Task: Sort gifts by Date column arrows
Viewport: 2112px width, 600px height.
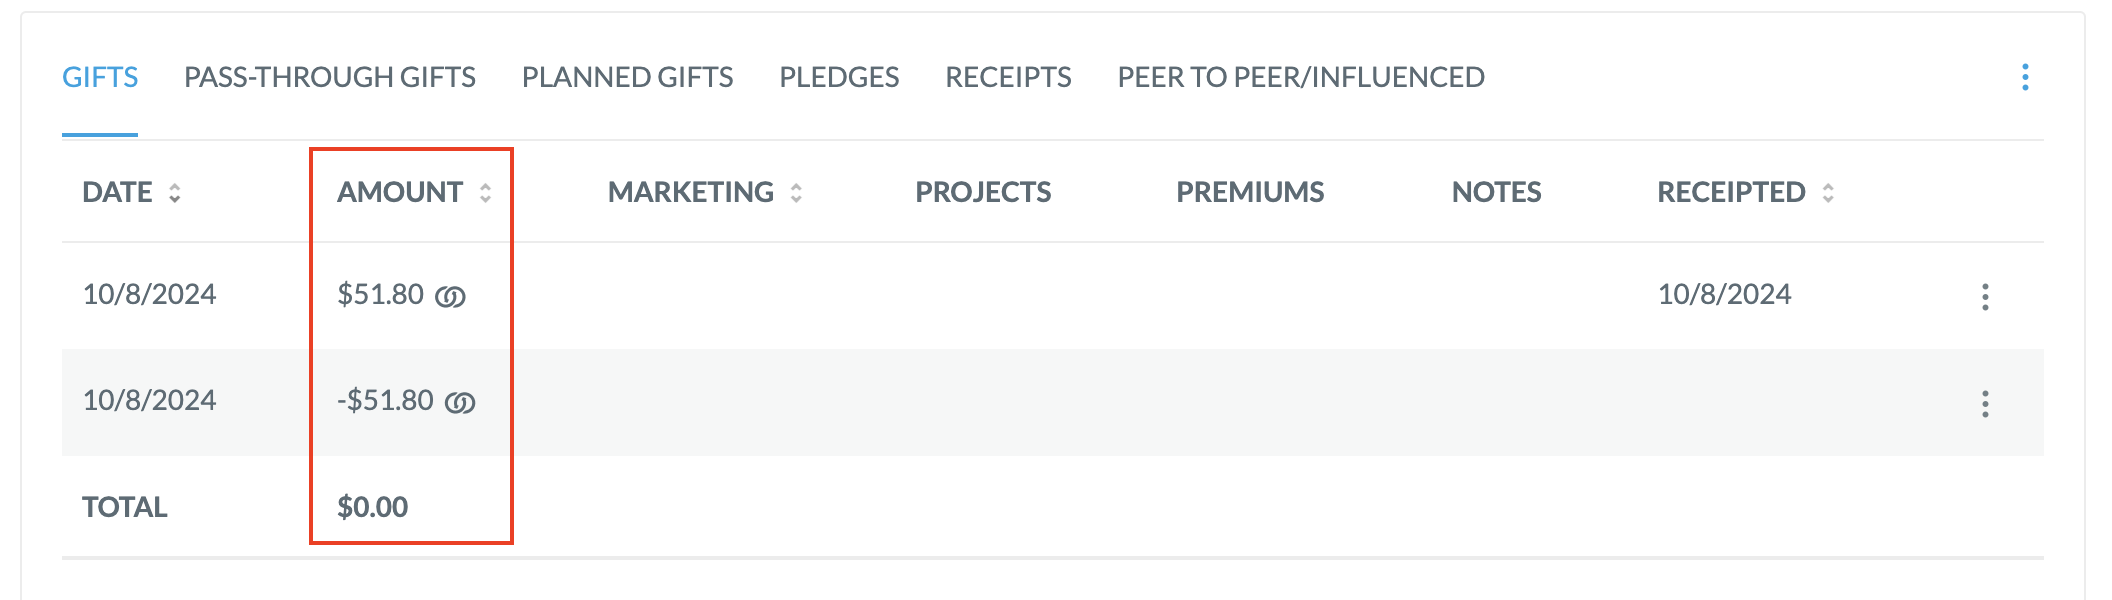Action: click(175, 193)
